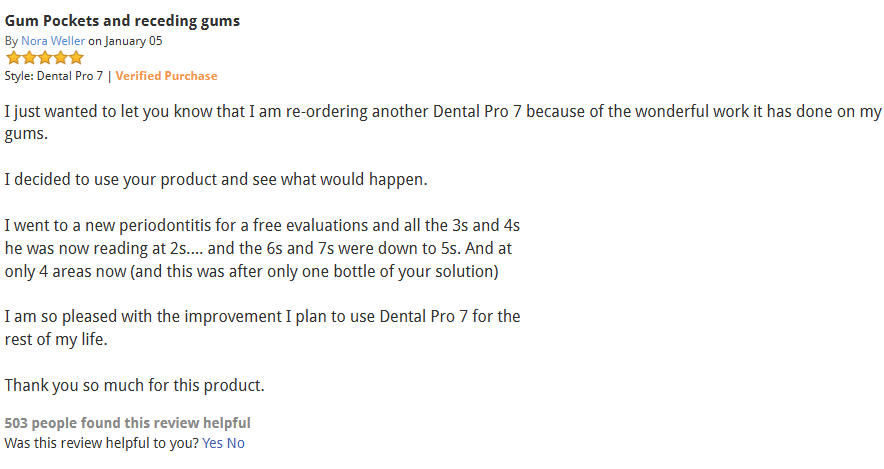The width and height of the screenshot is (884, 469).
Task: Click the line starting 'I just wanted to let you know'
Action: 442,111
